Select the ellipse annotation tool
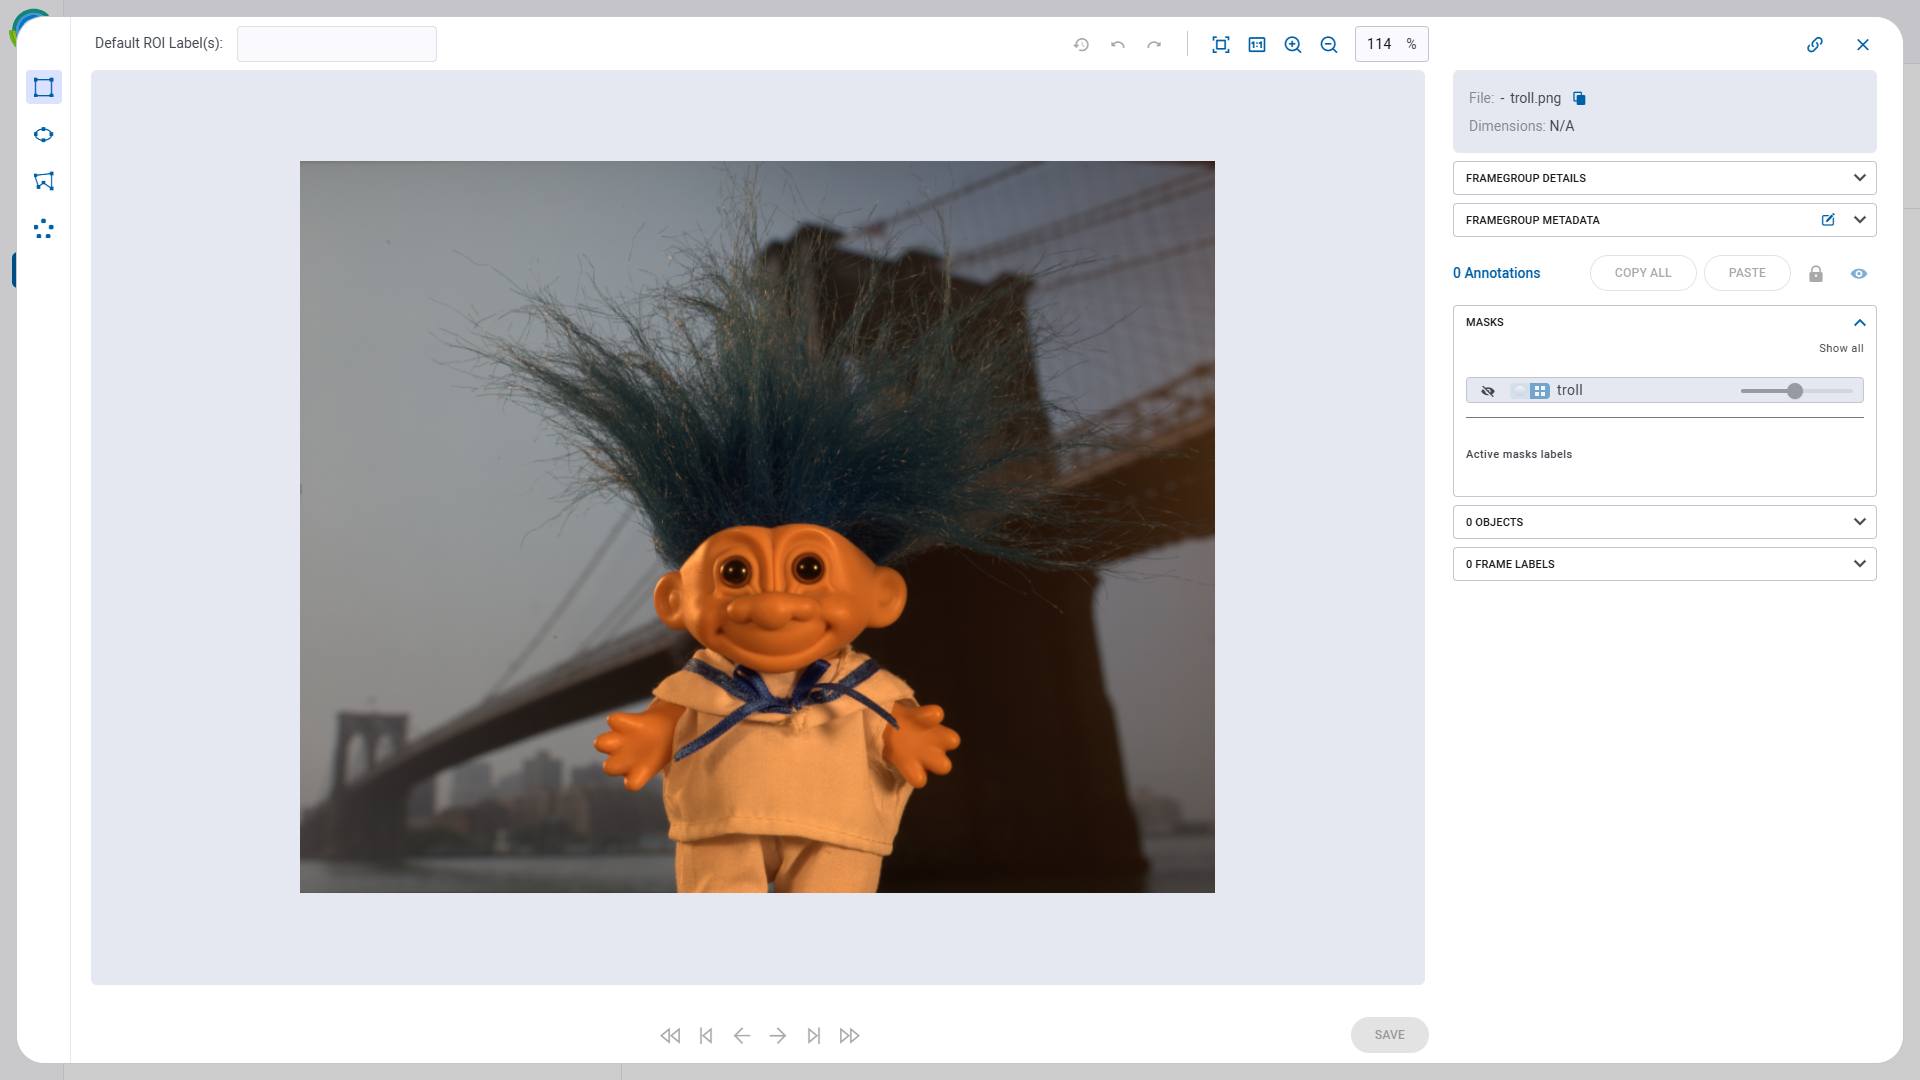This screenshot has height=1080, width=1920. pos(44,134)
